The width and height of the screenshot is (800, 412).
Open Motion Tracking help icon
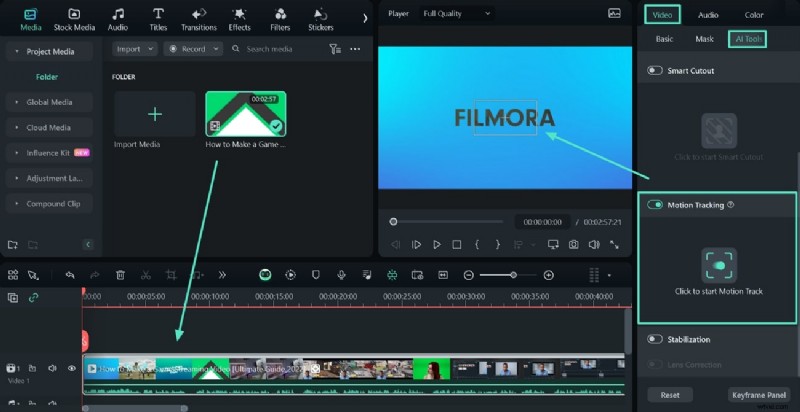click(x=731, y=204)
